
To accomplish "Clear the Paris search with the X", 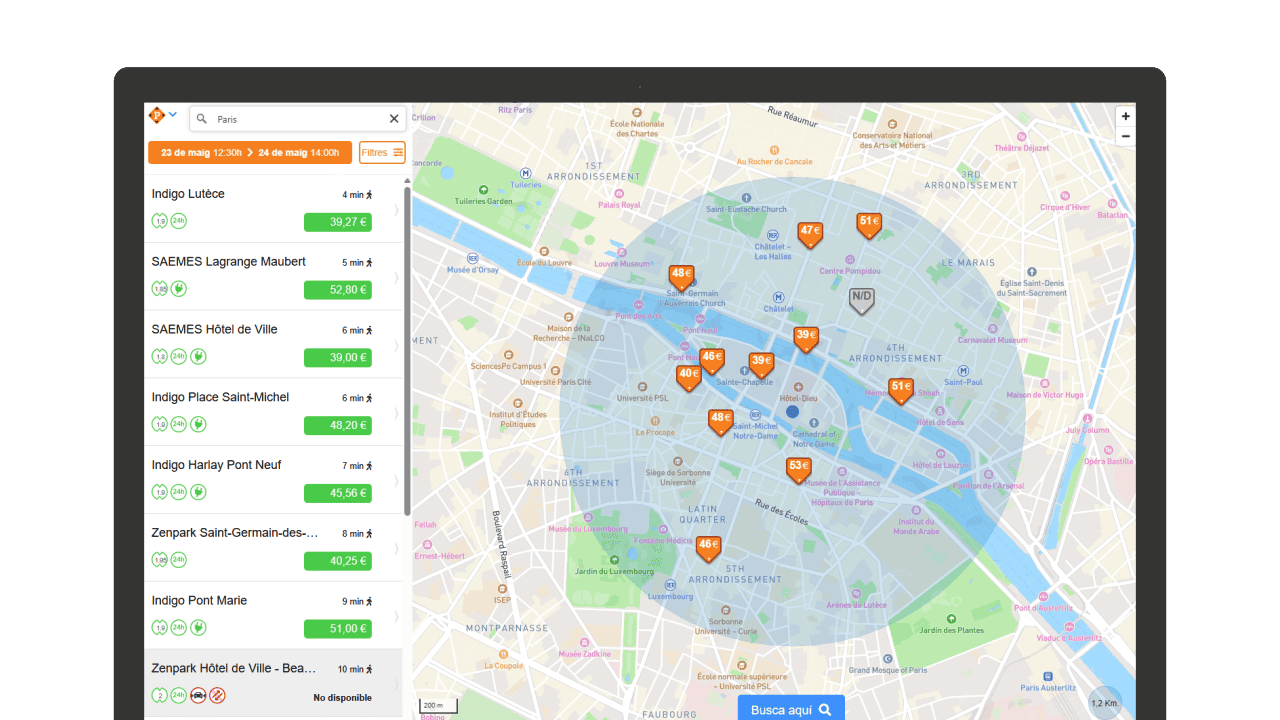I will point(394,119).
